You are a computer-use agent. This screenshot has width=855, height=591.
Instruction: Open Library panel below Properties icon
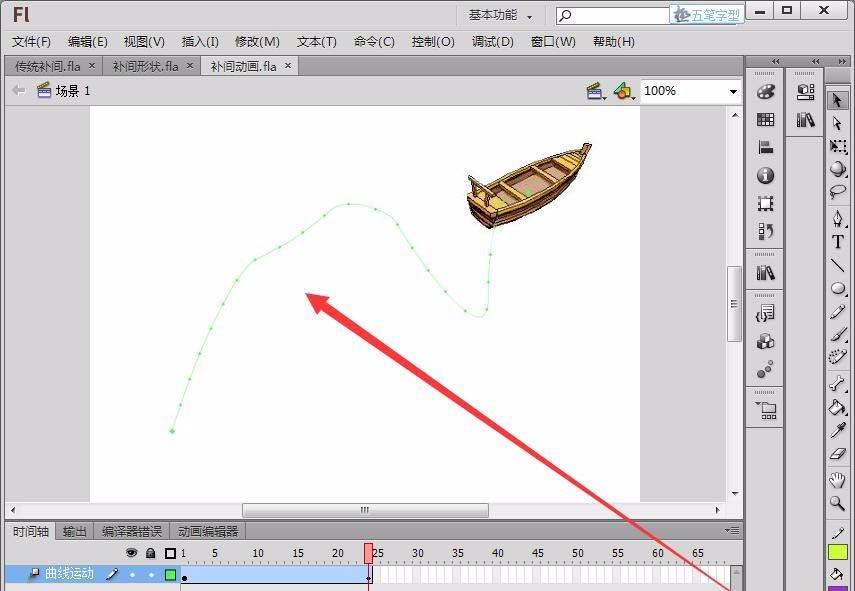click(x=805, y=119)
